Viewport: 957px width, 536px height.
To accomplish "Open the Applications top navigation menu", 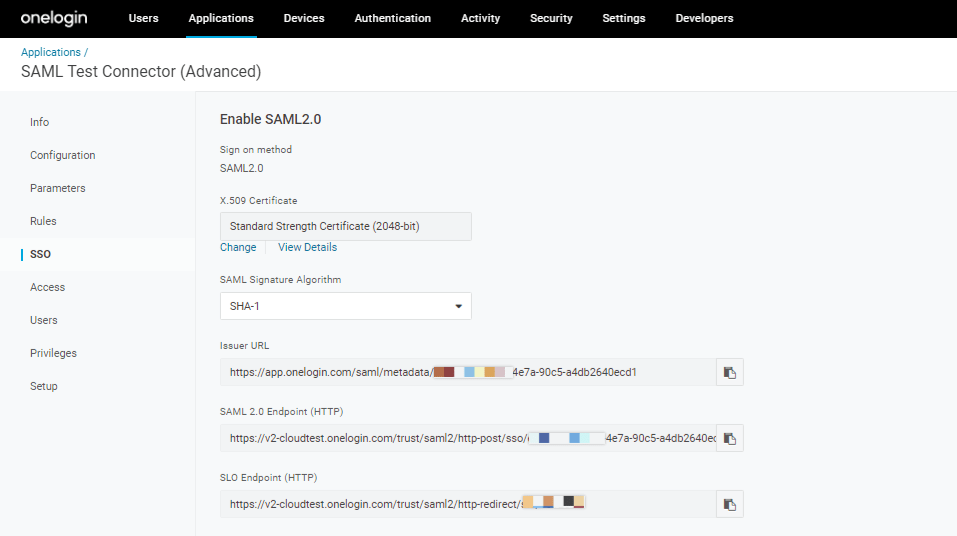I will tap(221, 18).
